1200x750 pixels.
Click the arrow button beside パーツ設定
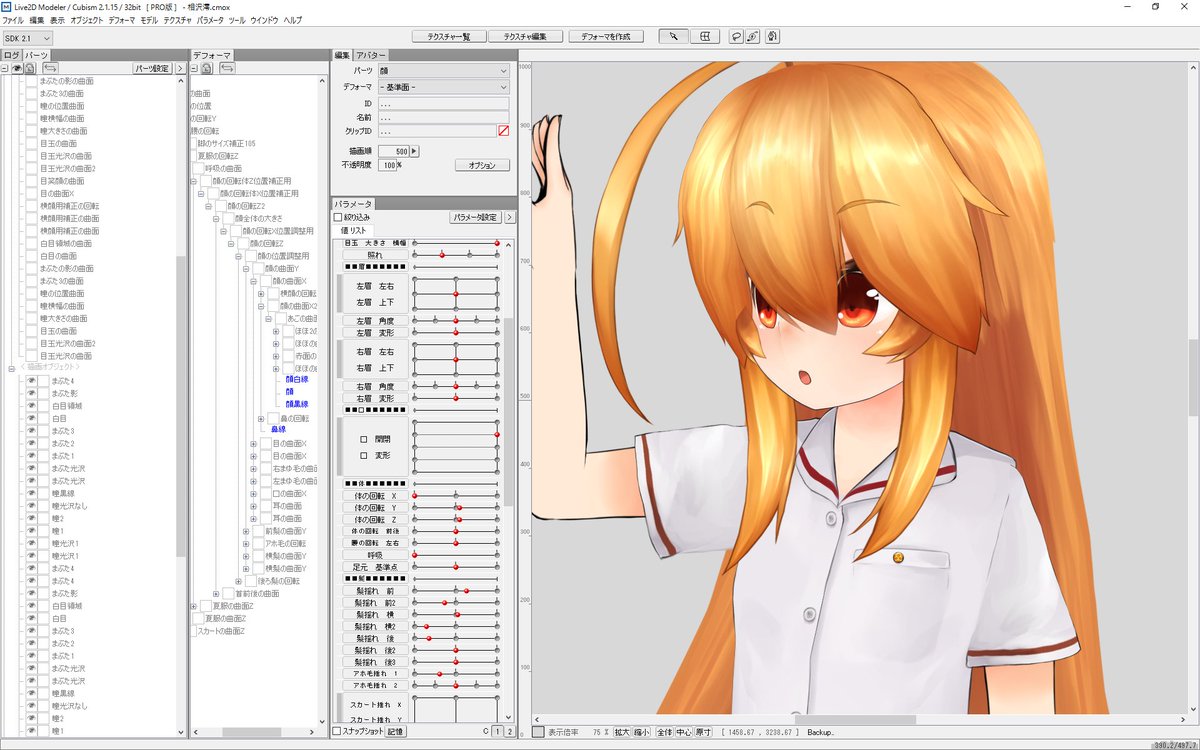[180, 69]
